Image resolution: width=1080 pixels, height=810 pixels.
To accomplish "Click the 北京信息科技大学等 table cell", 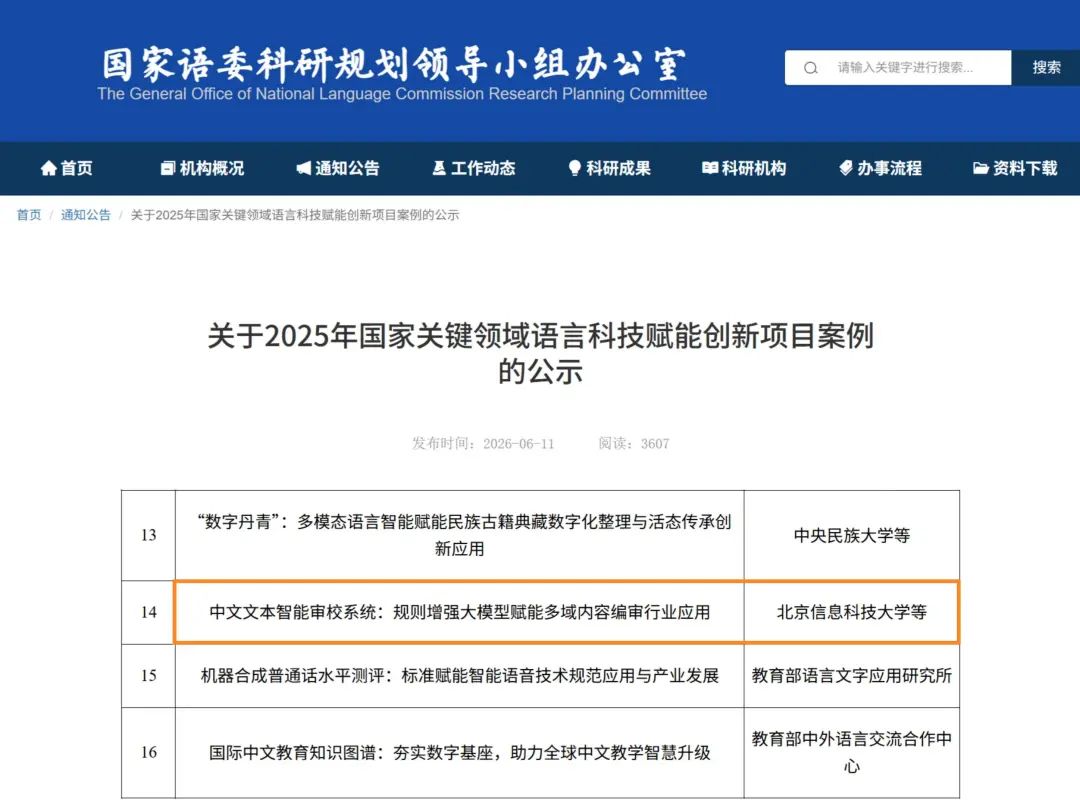I will click(x=851, y=612).
